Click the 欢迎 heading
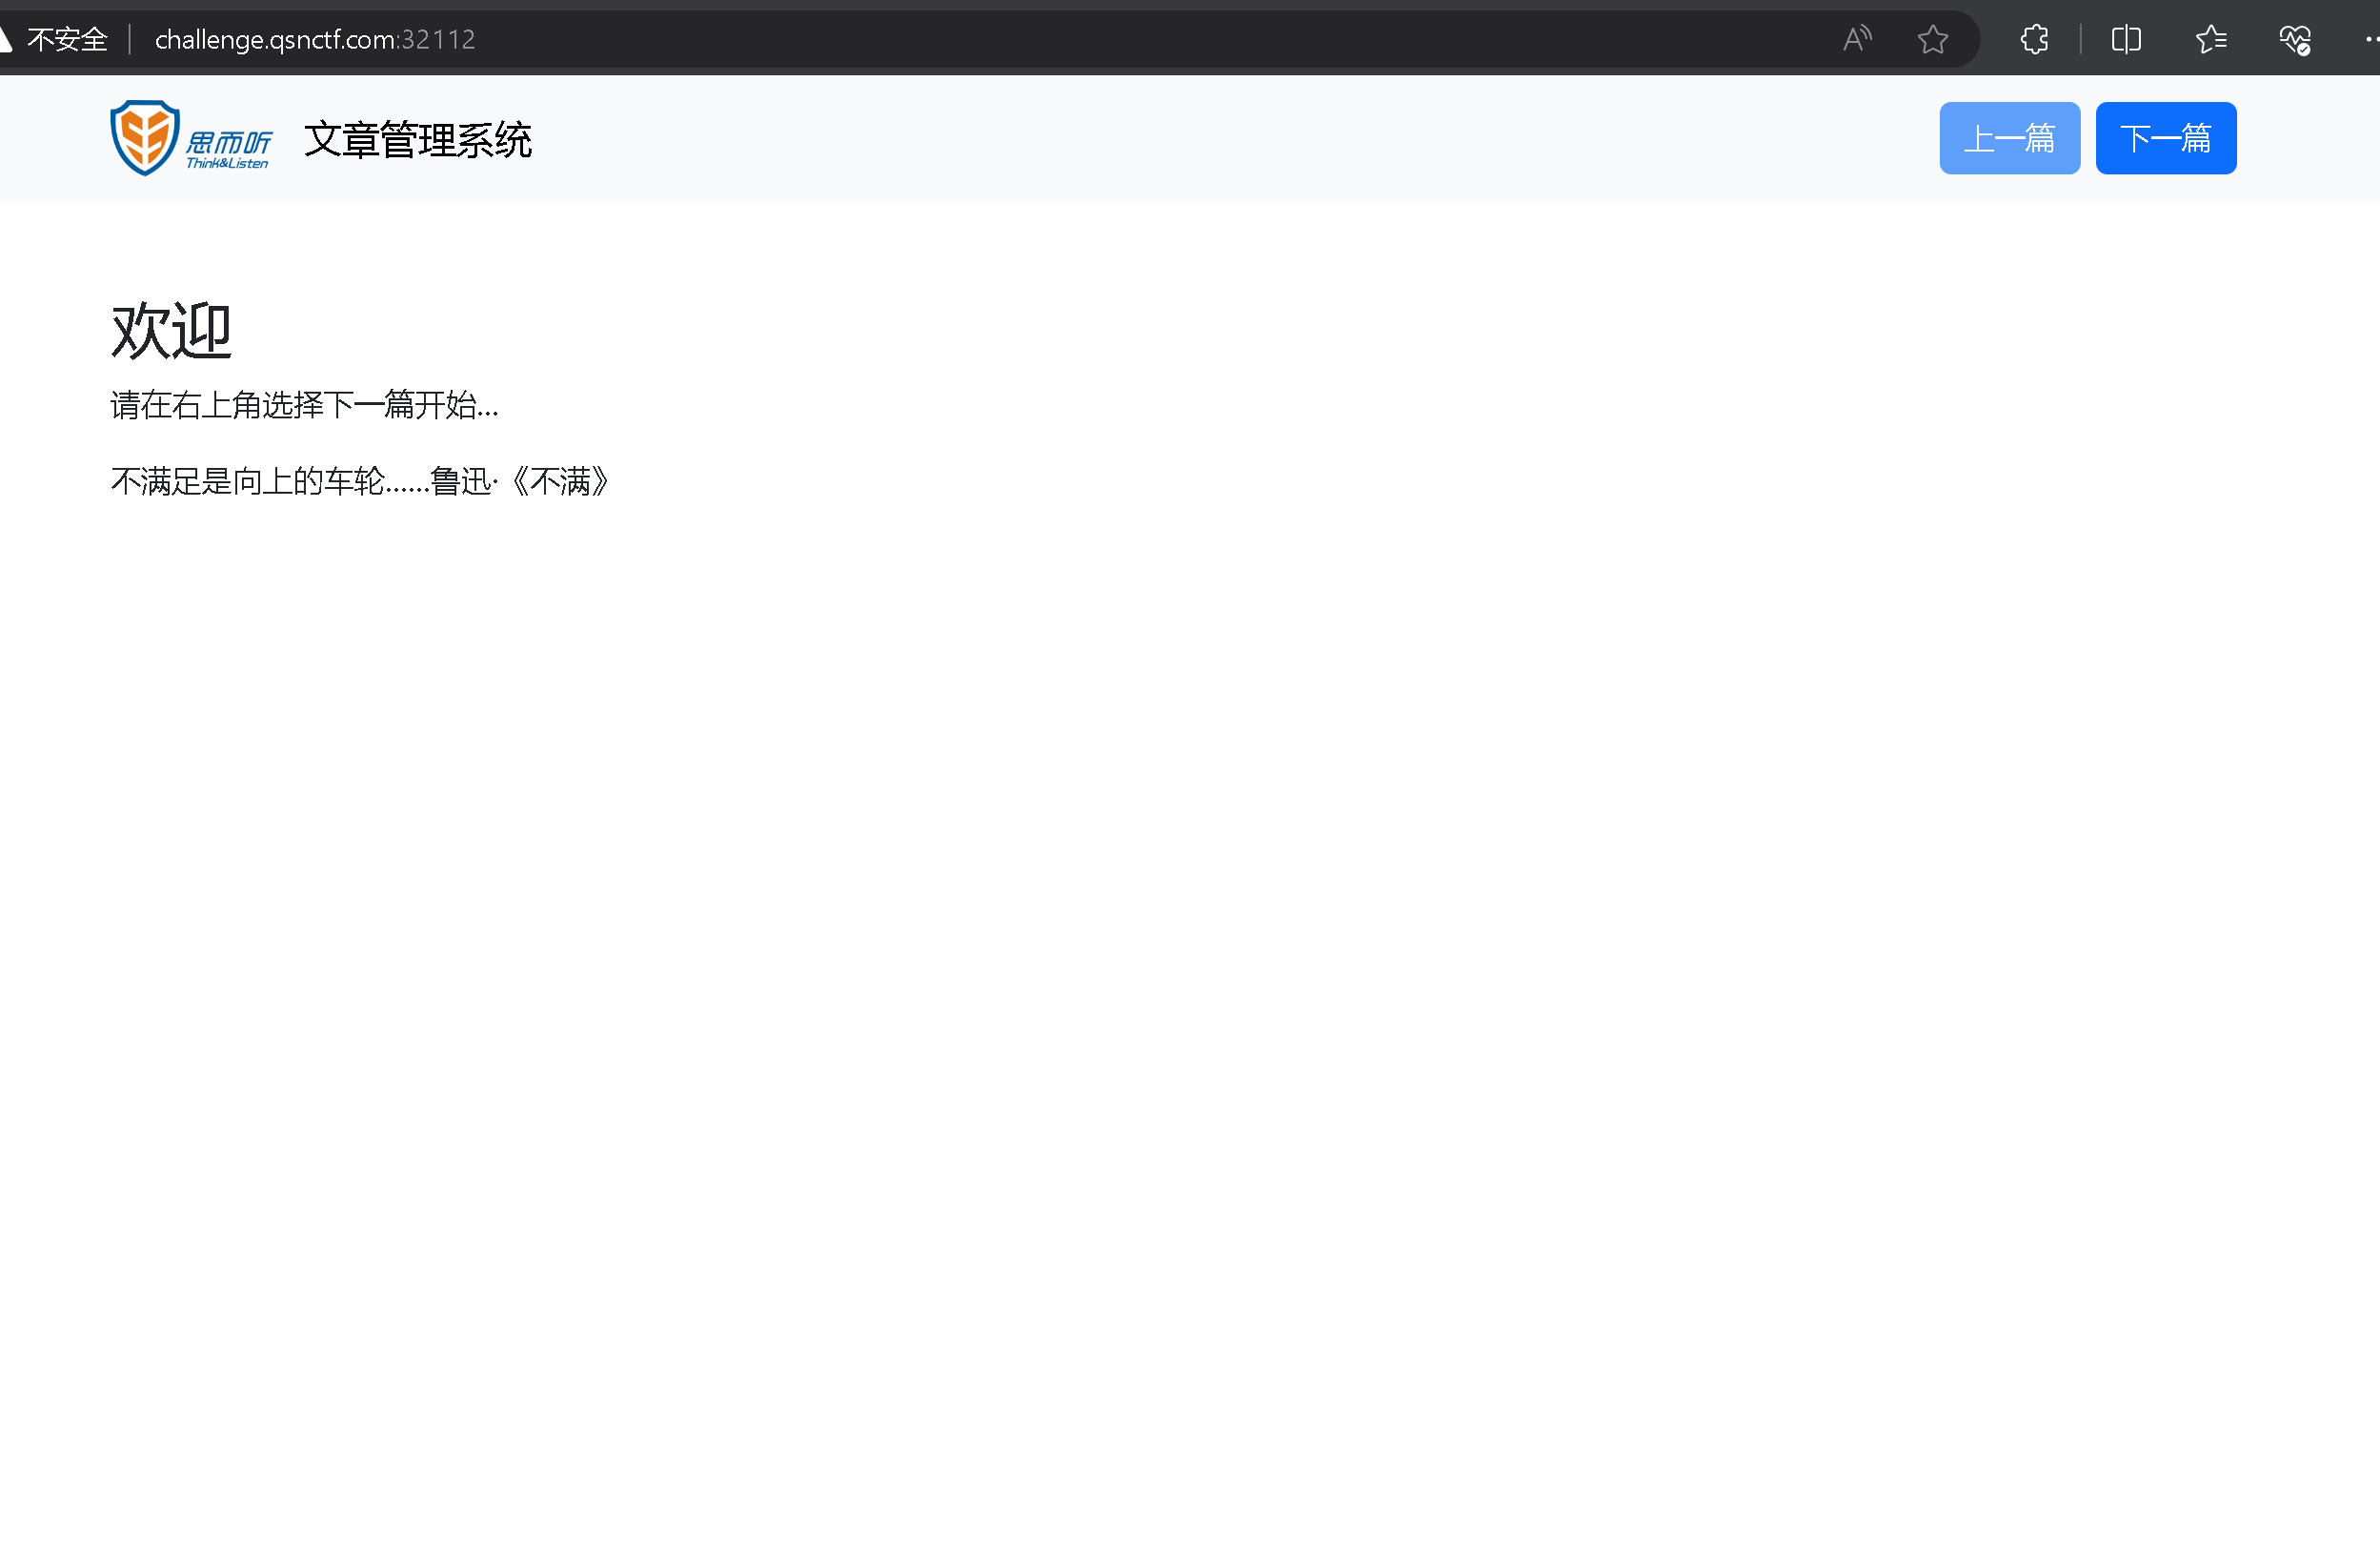This screenshot has height=1543, width=2380. [171, 331]
